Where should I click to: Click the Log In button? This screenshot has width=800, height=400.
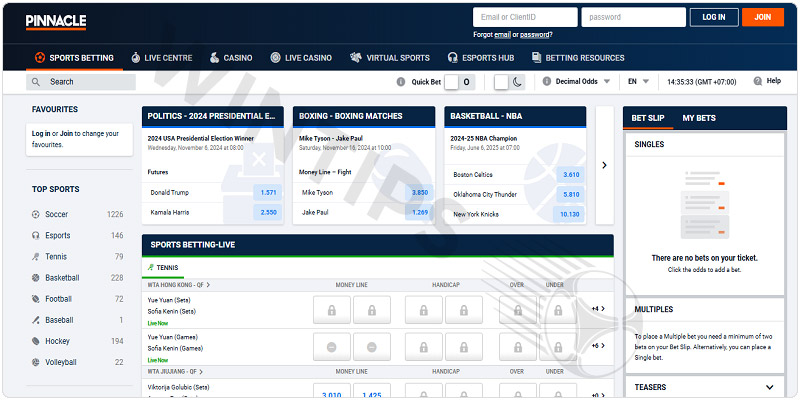point(714,17)
